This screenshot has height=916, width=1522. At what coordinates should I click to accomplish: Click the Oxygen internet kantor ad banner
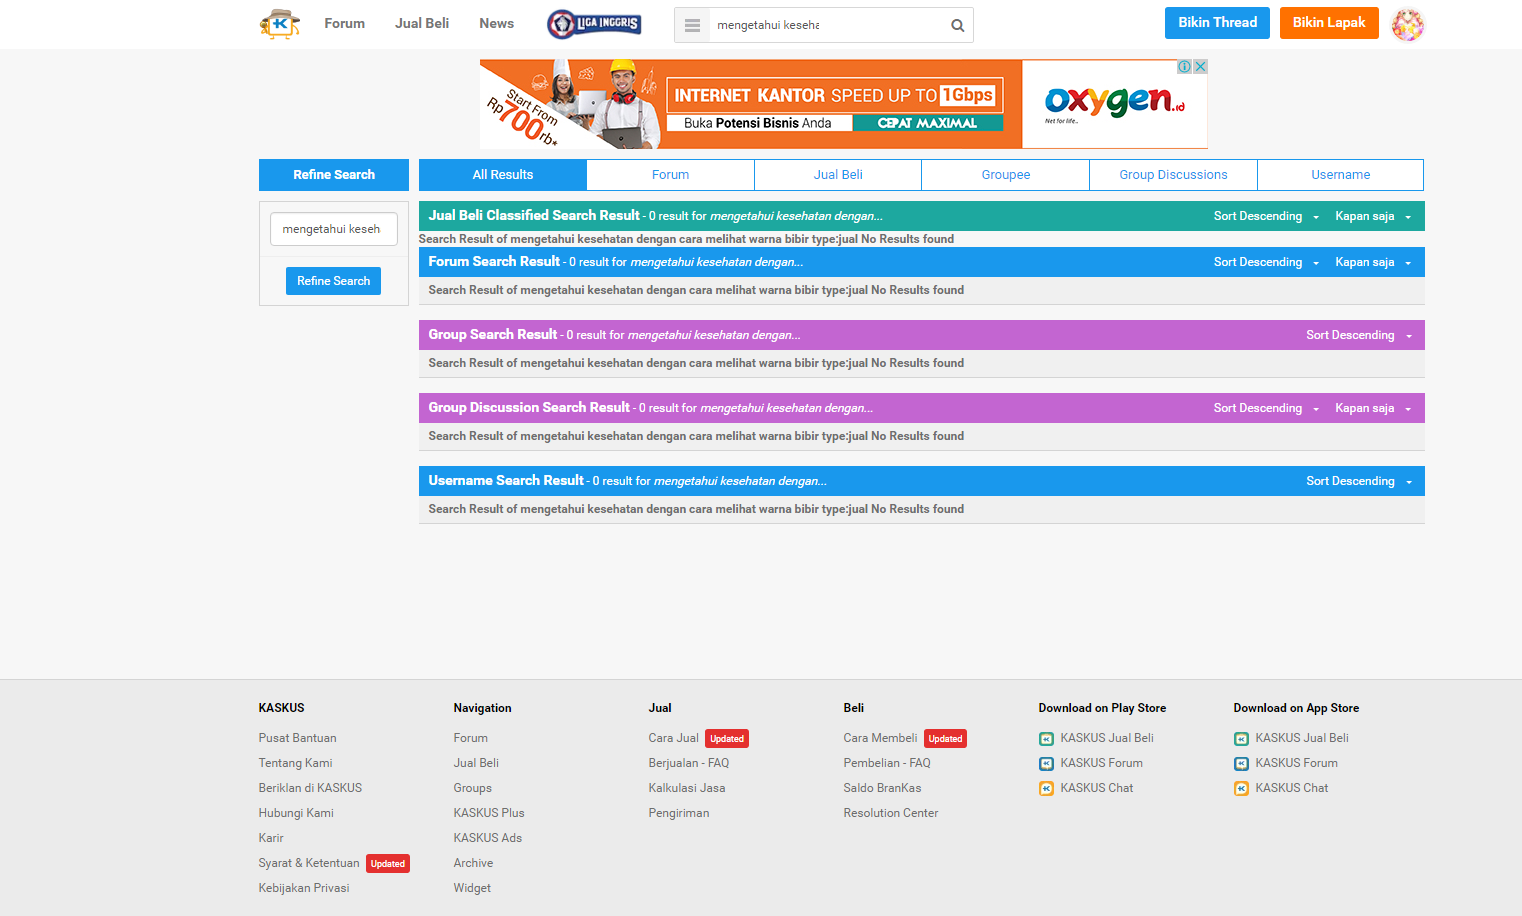click(x=844, y=104)
